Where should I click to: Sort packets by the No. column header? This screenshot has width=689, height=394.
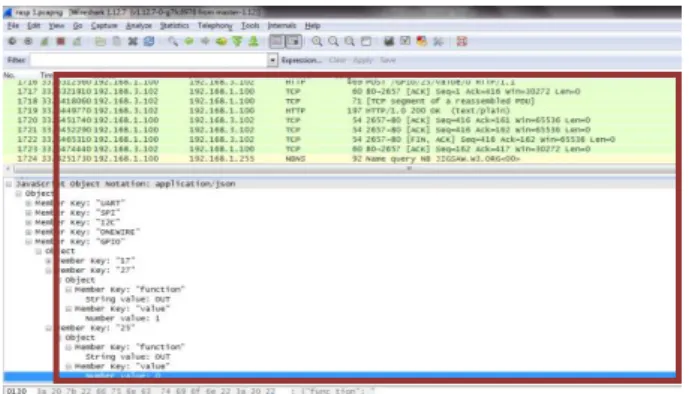click(x=9, y=75)
